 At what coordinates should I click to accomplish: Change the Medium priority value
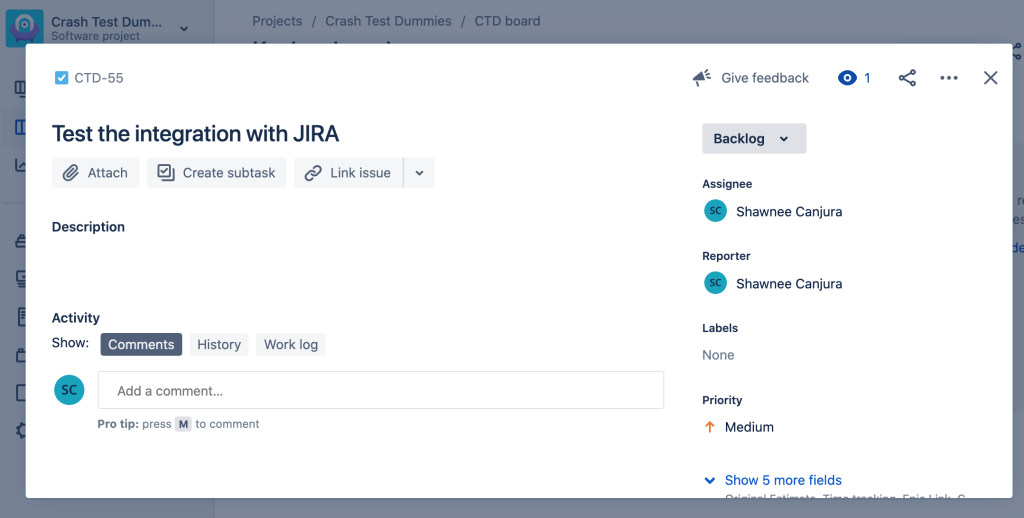(x=749, y=427)
